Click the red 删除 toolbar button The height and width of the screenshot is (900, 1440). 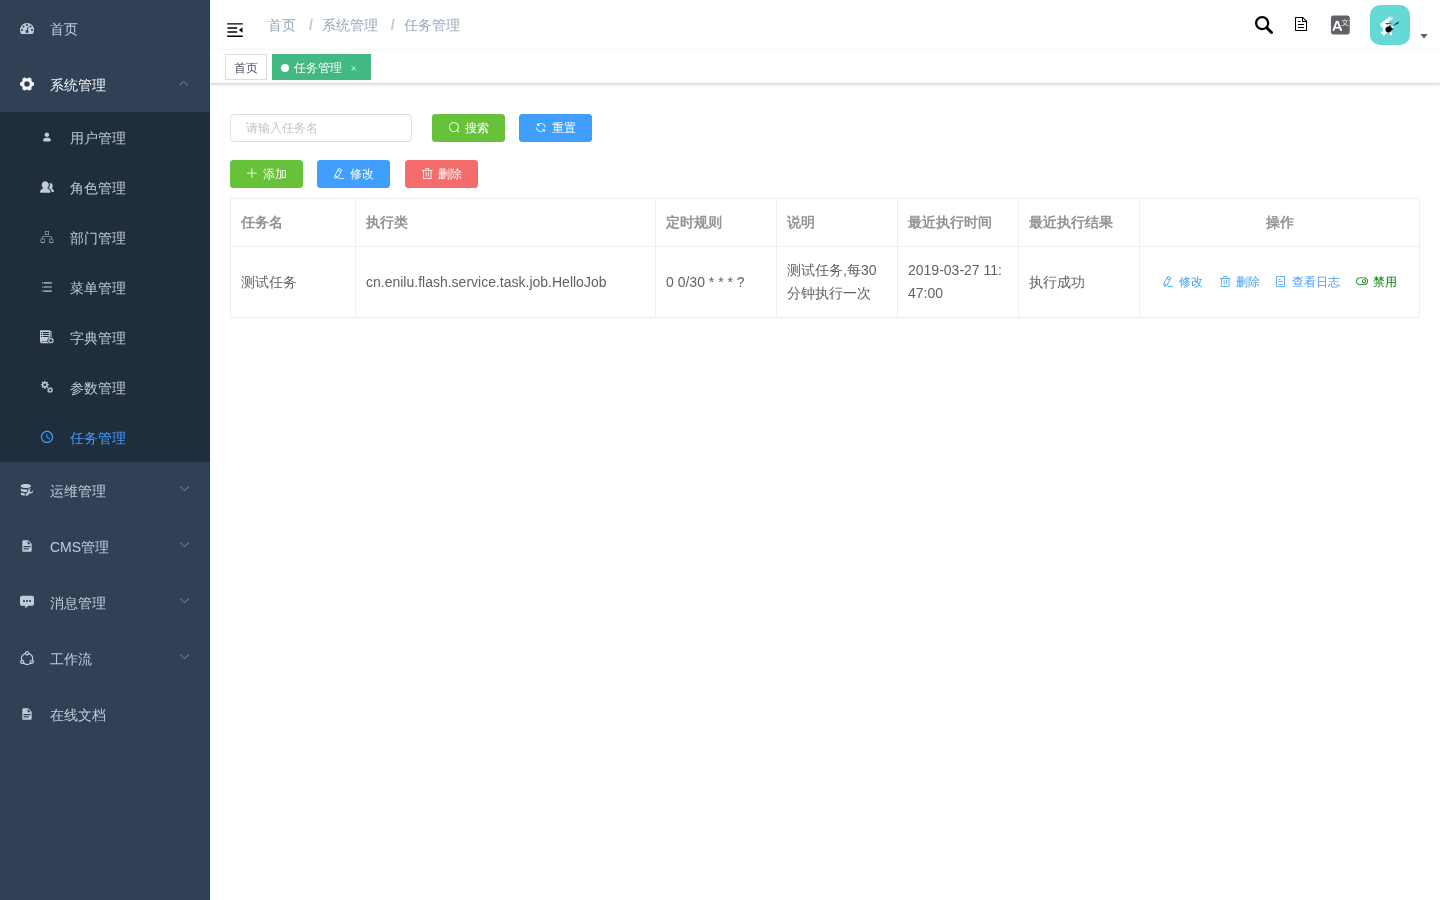coord(441,174)
